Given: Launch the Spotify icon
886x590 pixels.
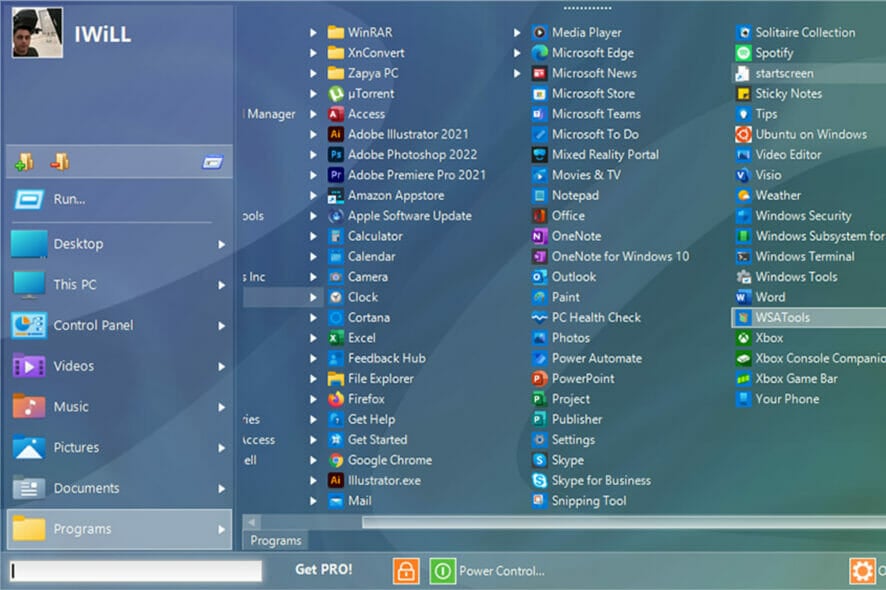Looking at the screenshot, I should click(743, 53).
